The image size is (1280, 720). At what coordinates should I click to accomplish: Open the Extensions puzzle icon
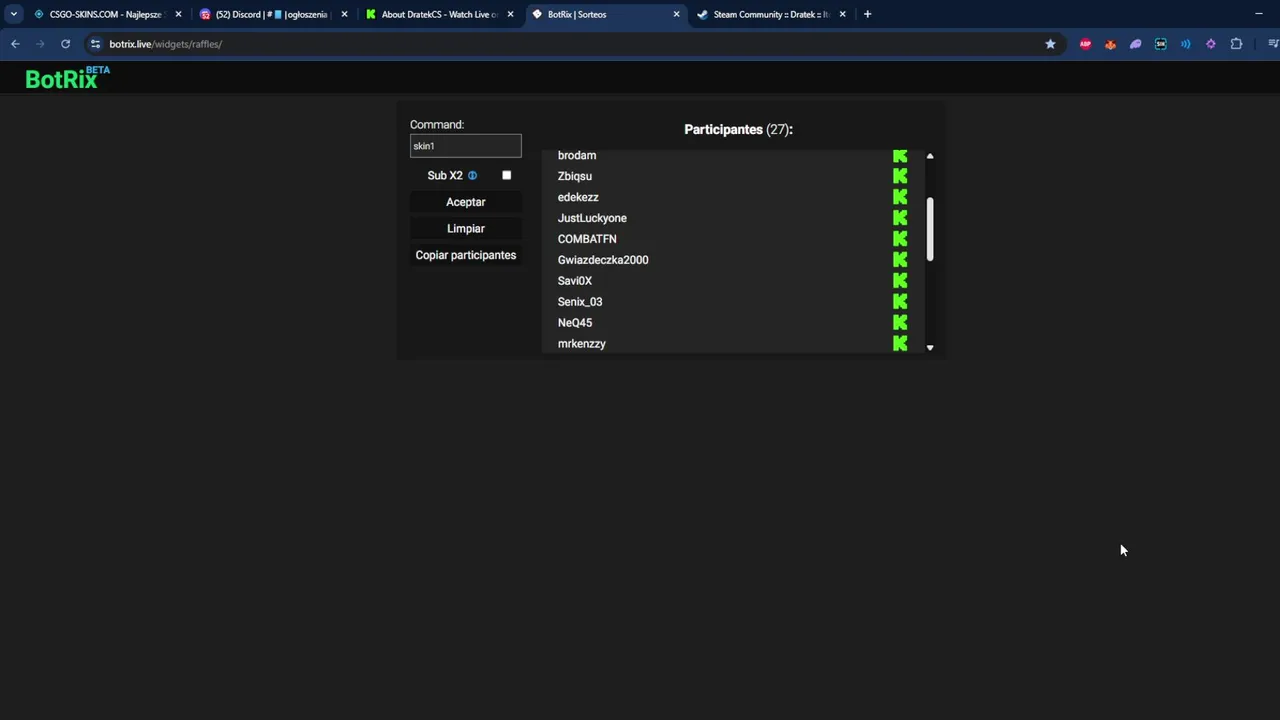[x=1236, y=44]
